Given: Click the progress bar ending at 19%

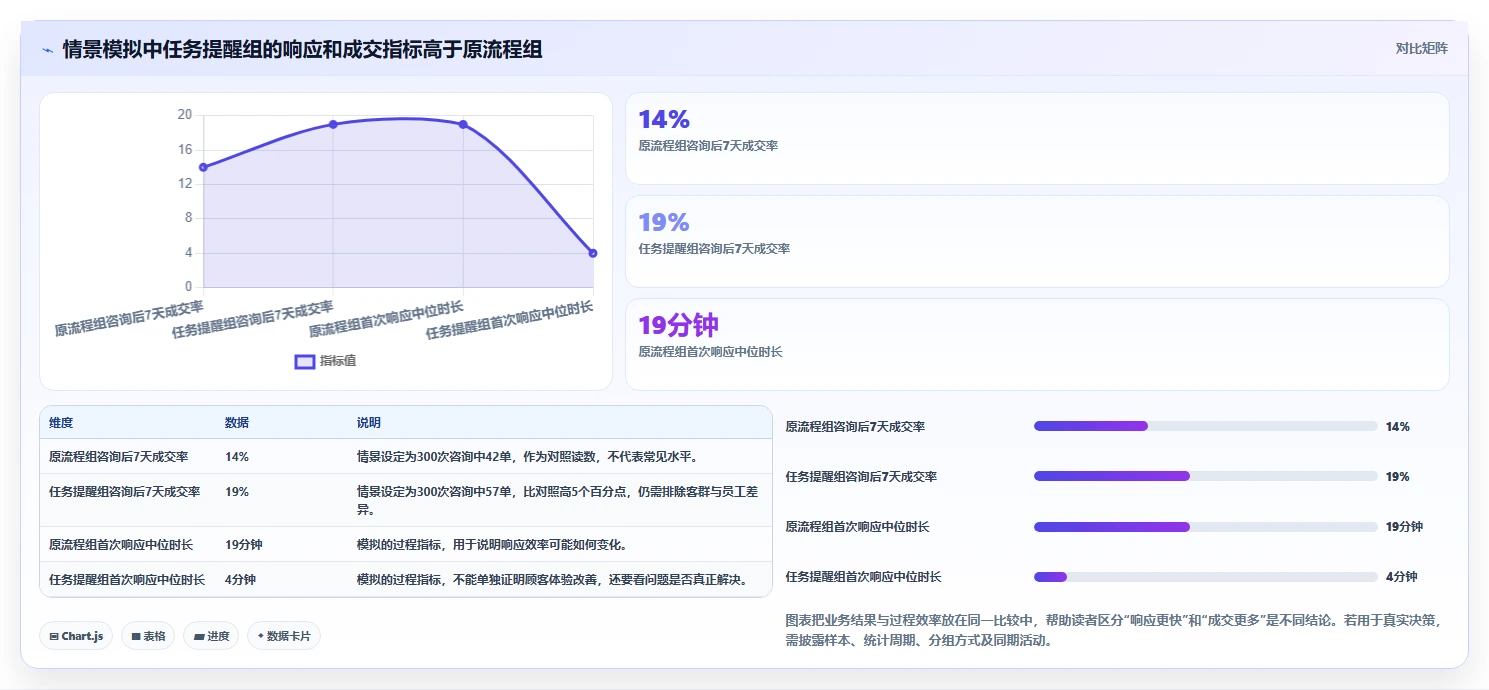Looking at the screenshot, I should point(1205,476).
